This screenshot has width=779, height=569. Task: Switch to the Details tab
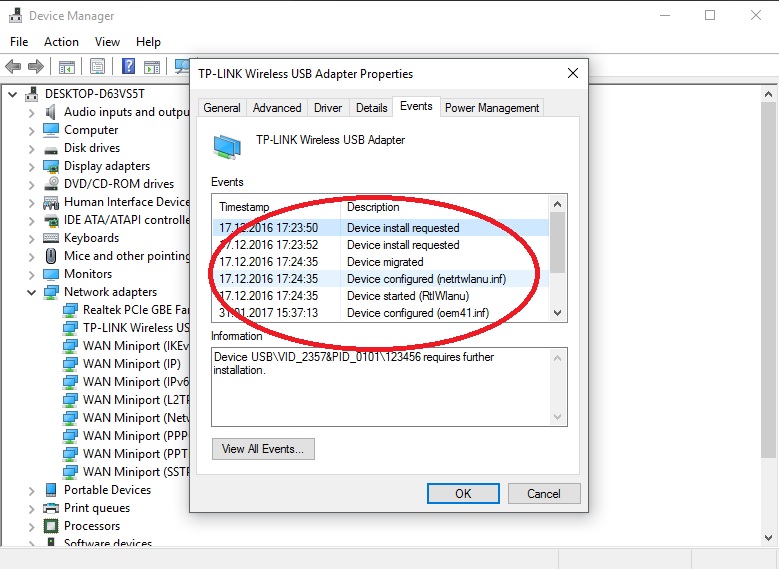tap(372, 108)
